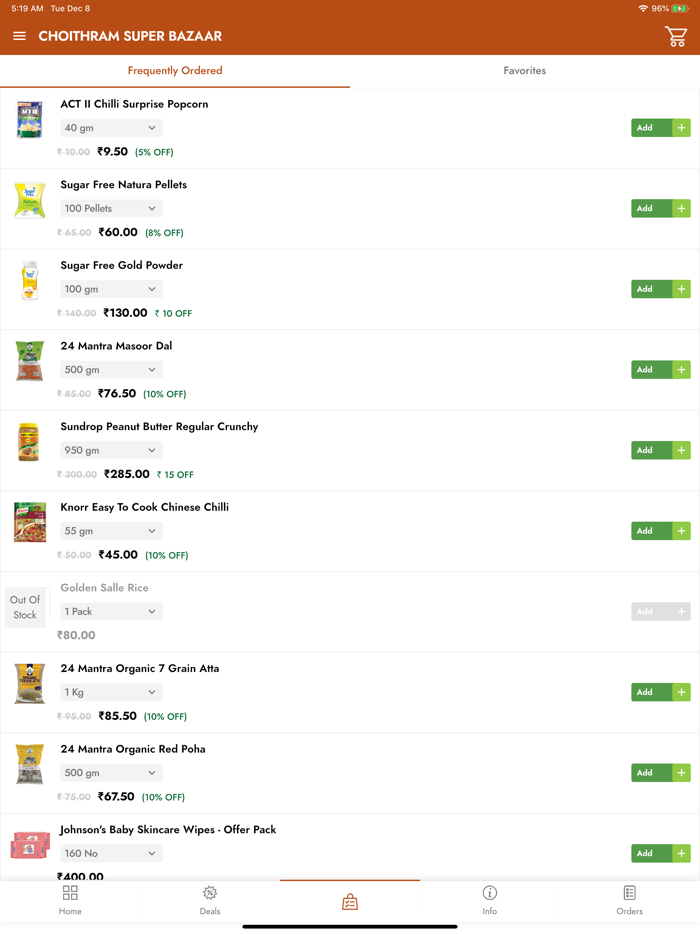Switch to the Favorites tab
The width and height of the screenshot is (700, 934).
point(524,71)
